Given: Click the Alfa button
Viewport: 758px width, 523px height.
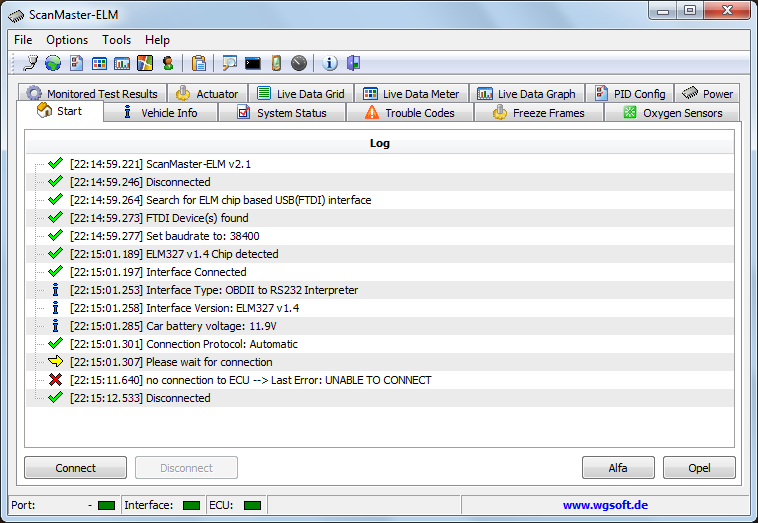Looking at the screenshot, I should coord(618,468).
